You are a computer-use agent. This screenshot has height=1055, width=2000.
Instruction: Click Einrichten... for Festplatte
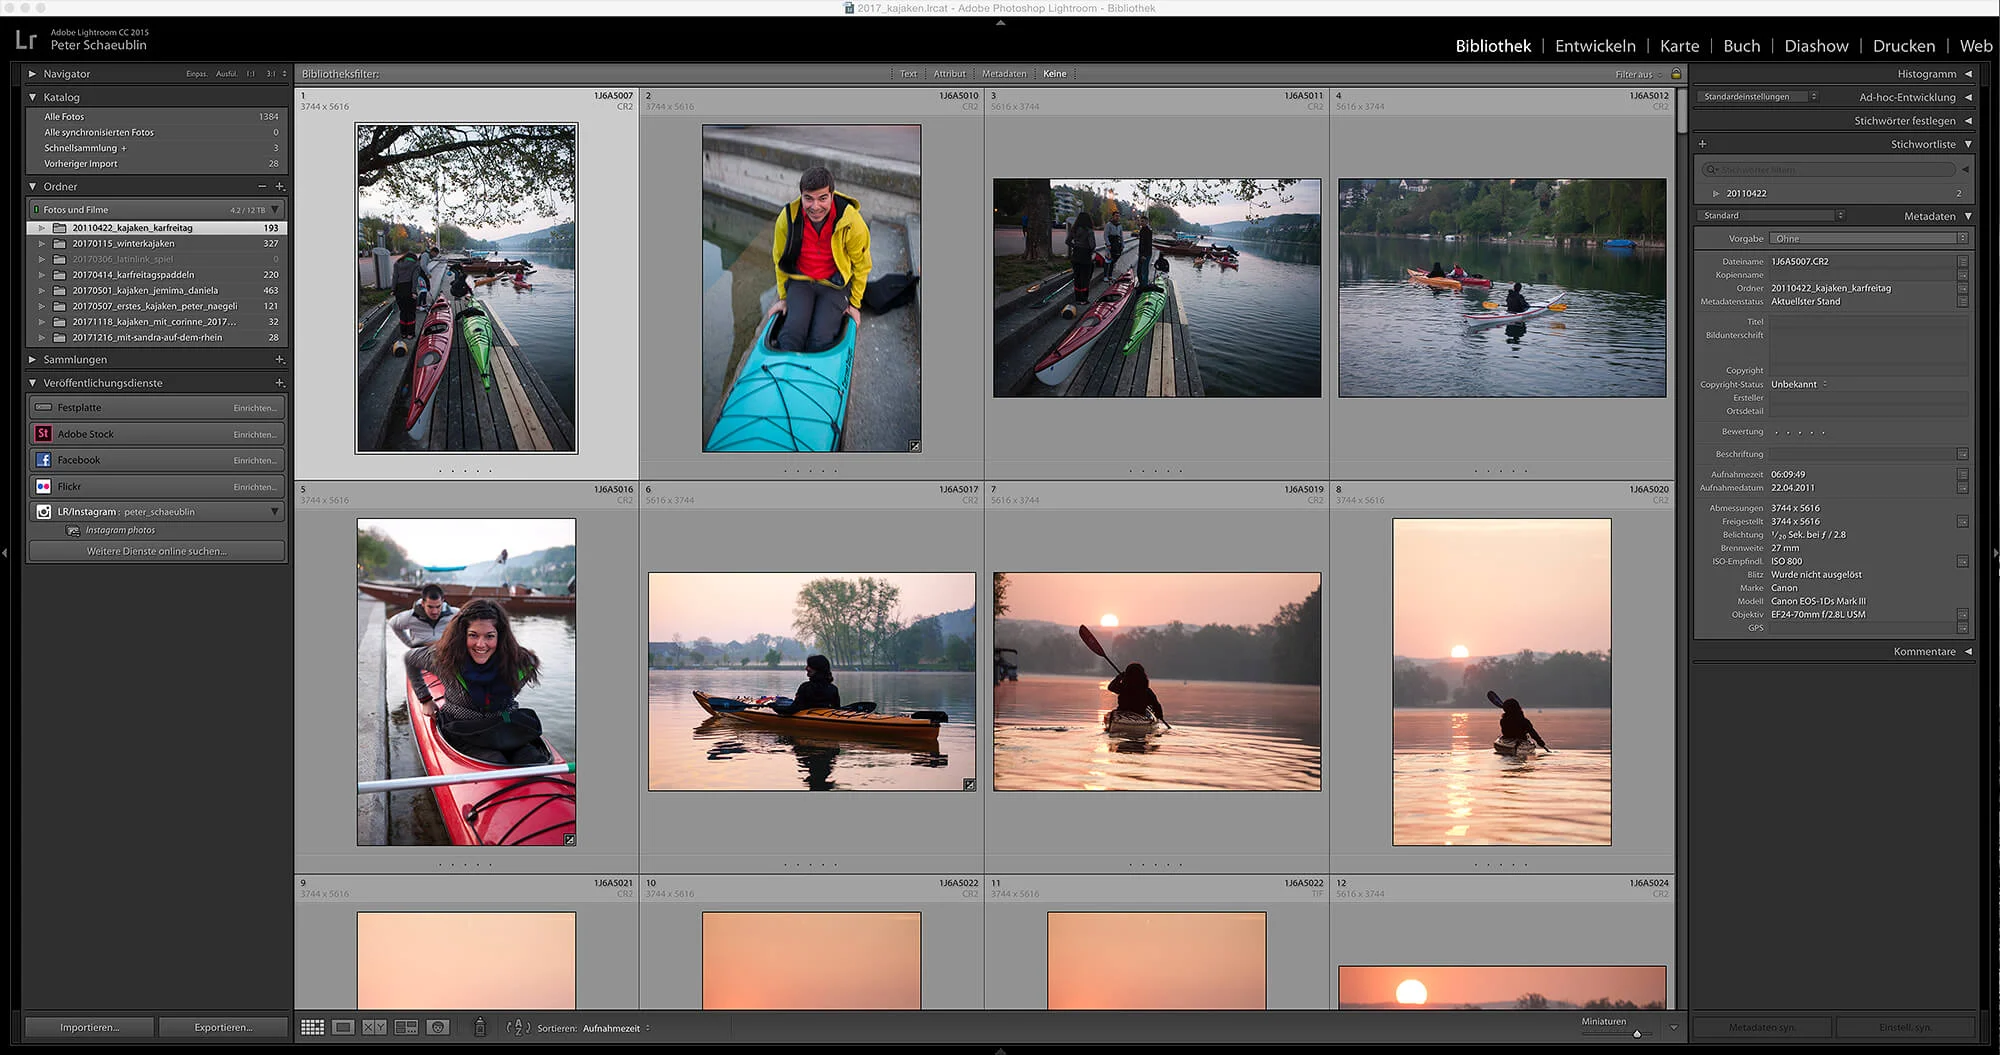(x=254, y=408)
